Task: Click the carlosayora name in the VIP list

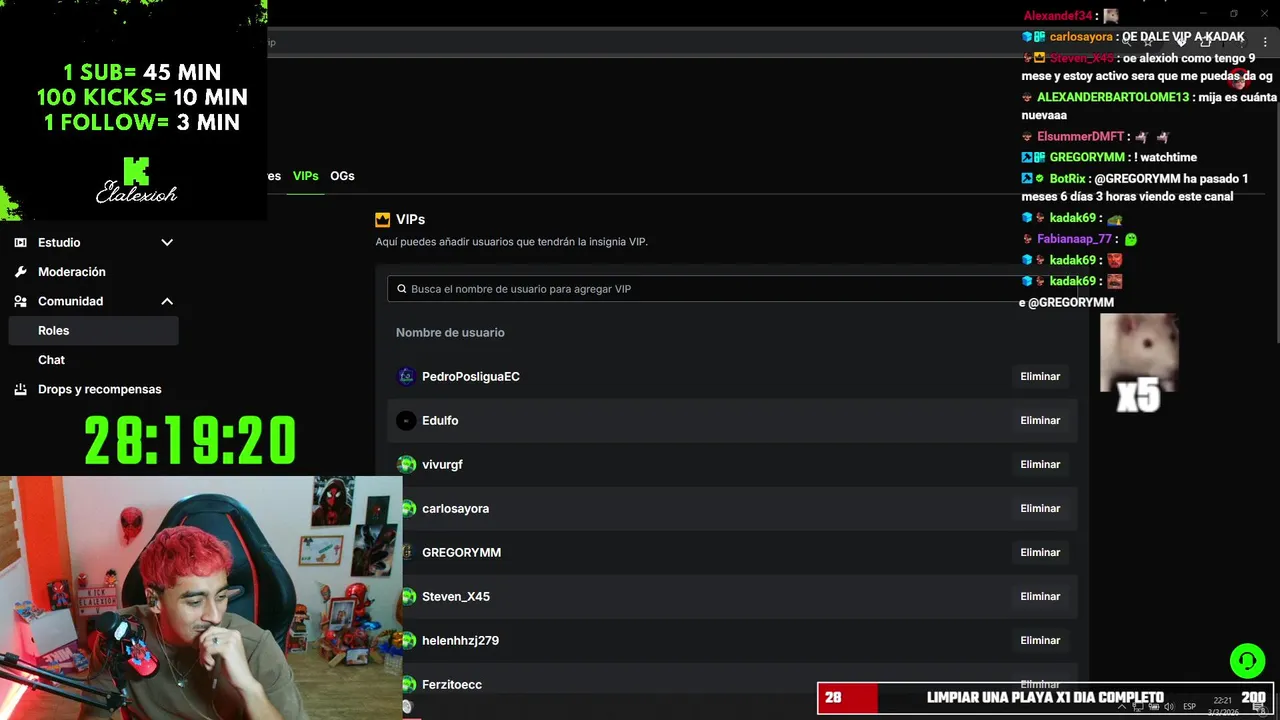Action: [x=455, y=508]
